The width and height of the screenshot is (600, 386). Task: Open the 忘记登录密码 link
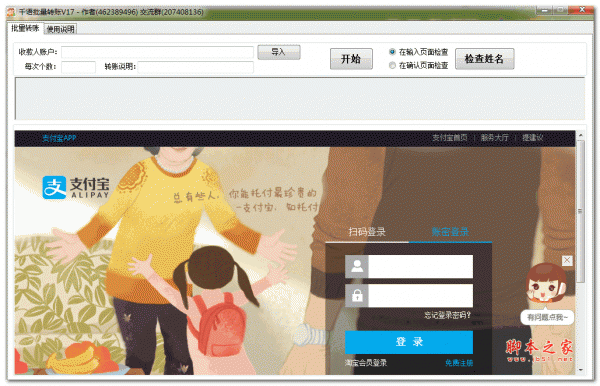[447, 315]
